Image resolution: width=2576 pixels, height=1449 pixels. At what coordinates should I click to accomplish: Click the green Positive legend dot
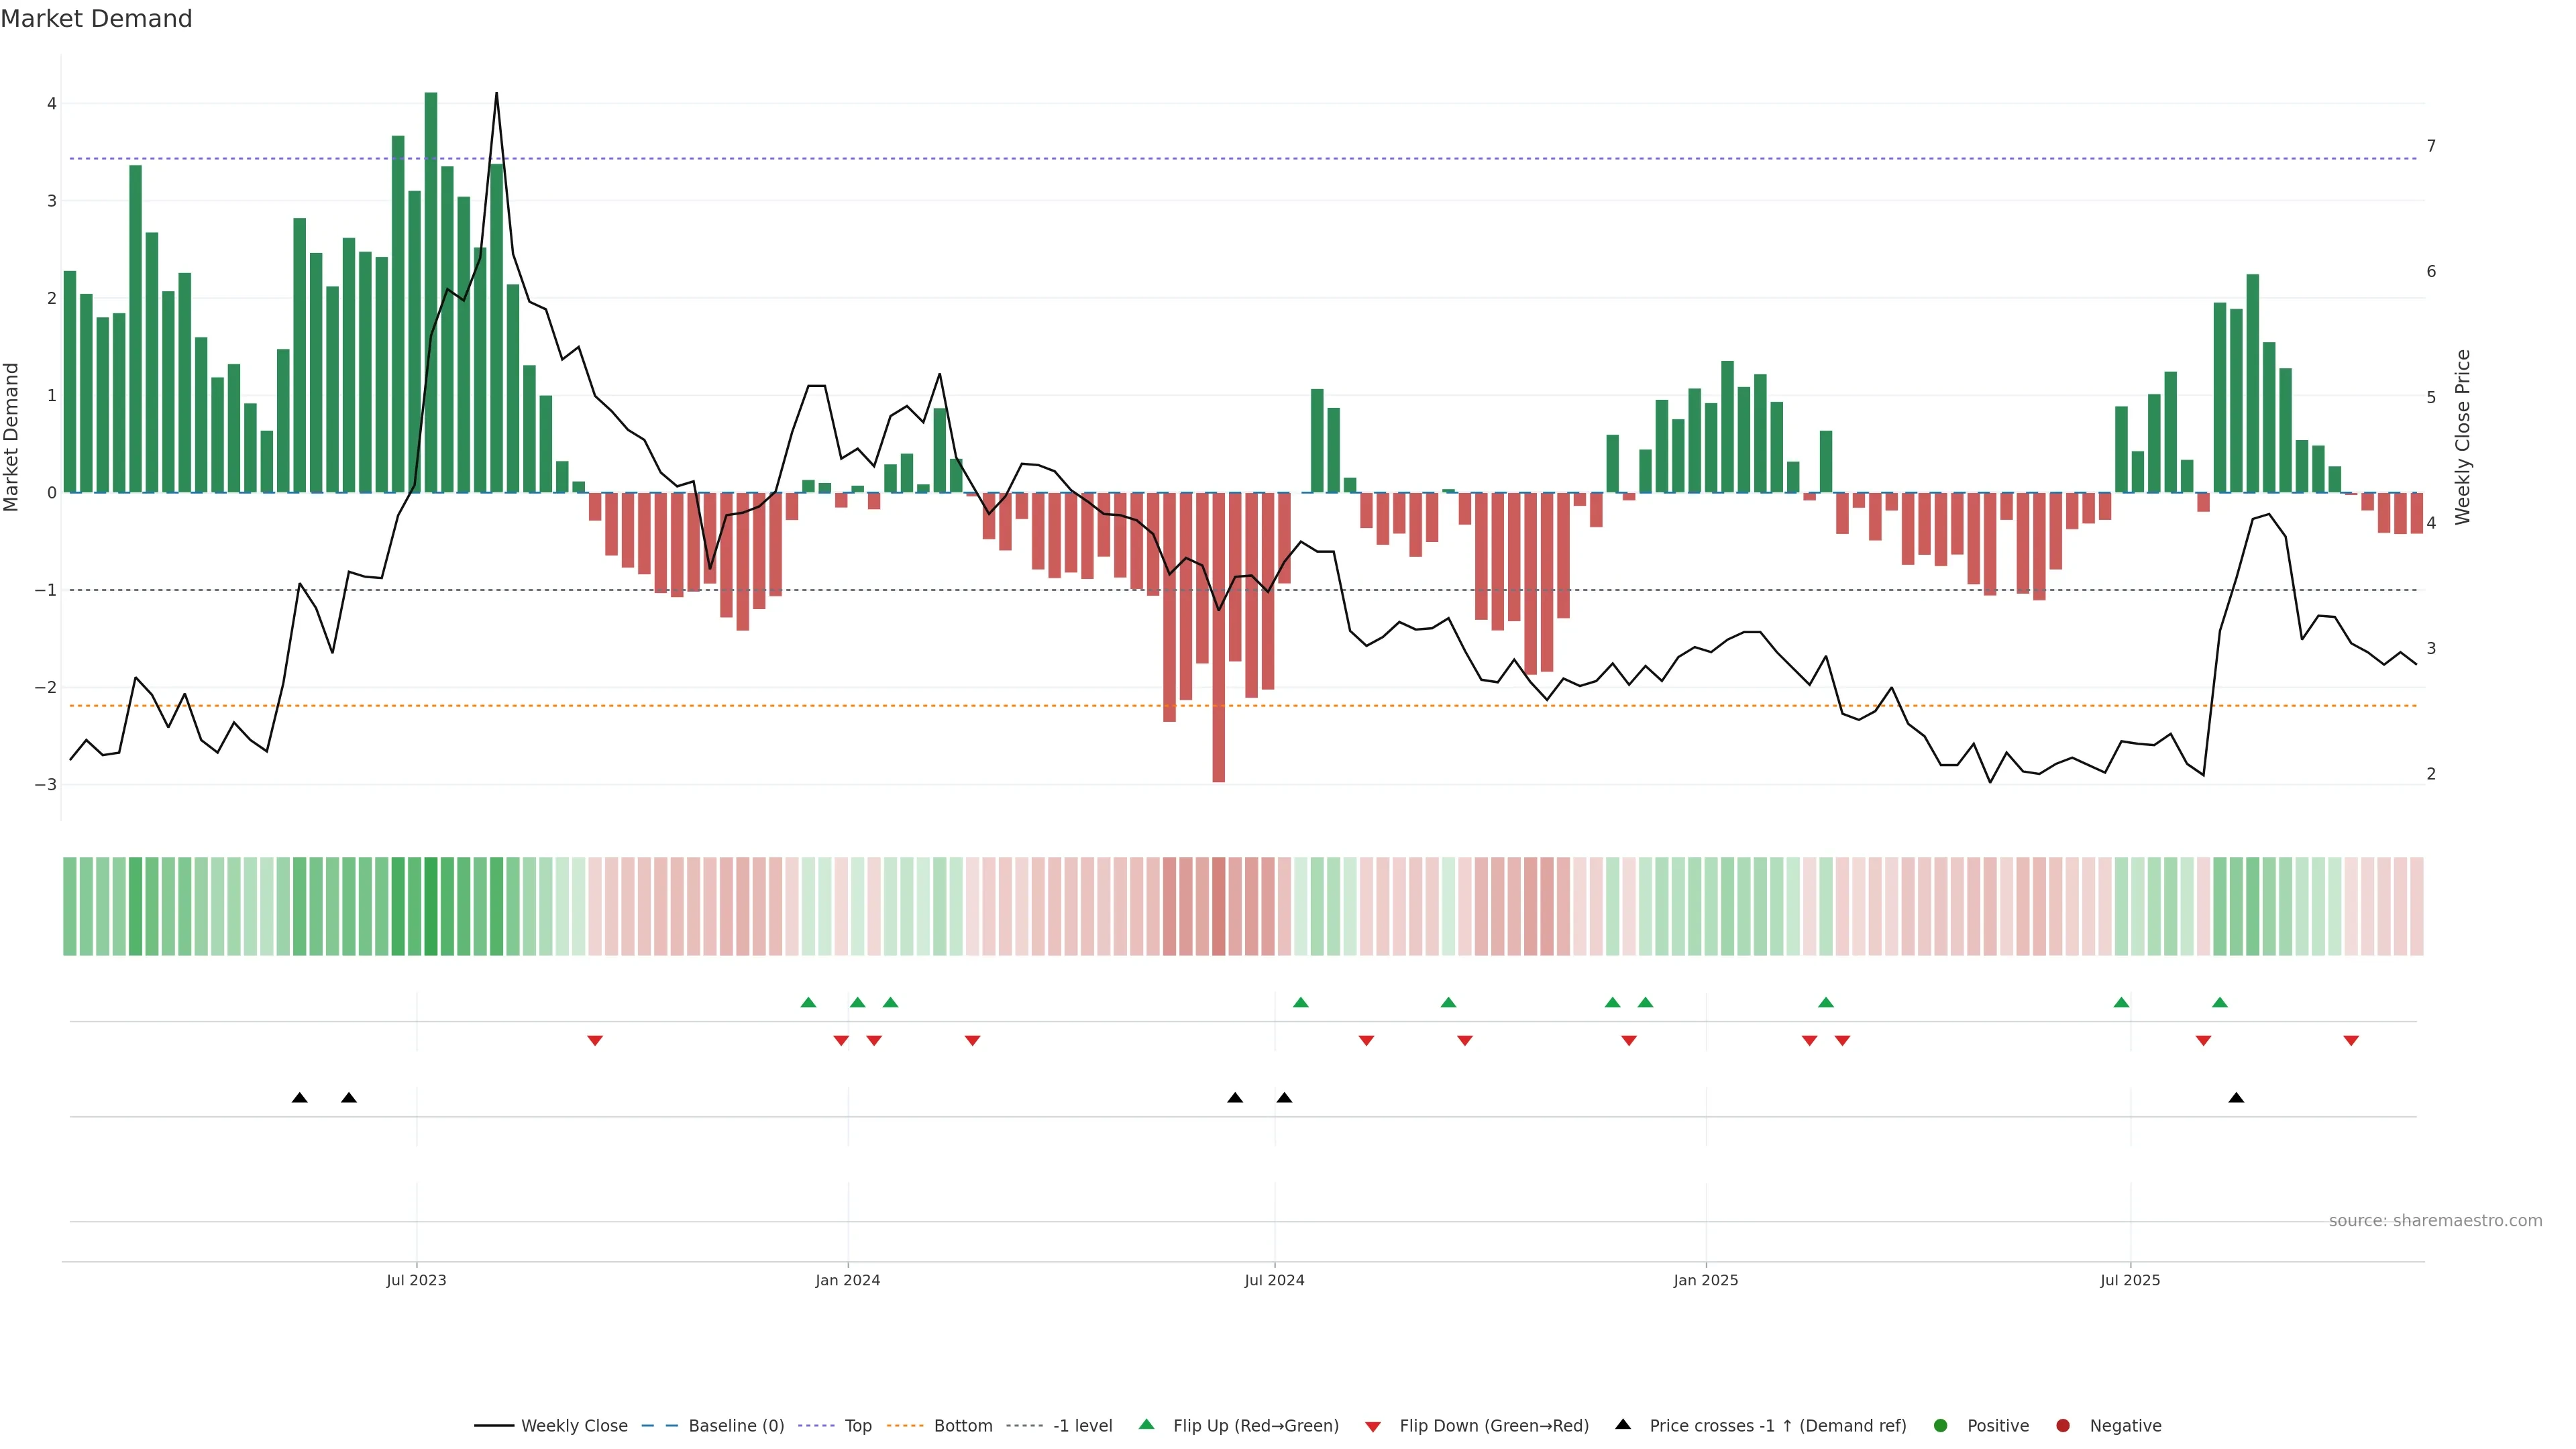1941,1425
